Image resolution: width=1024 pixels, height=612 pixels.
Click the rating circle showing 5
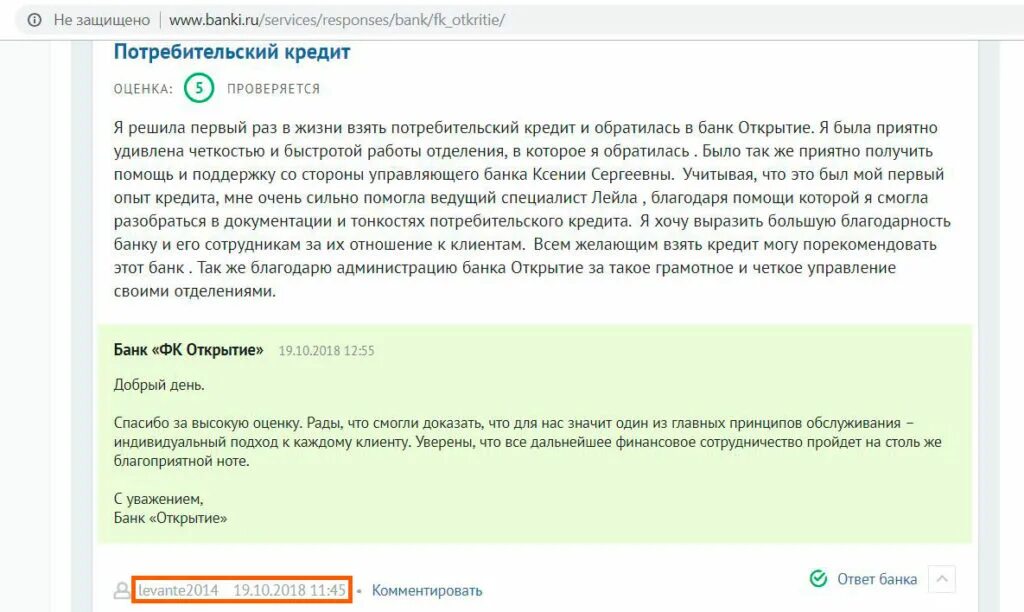pos(199,88)
